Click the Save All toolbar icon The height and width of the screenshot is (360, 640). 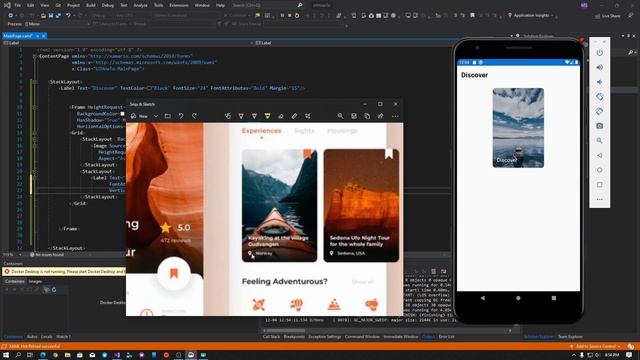58,16
